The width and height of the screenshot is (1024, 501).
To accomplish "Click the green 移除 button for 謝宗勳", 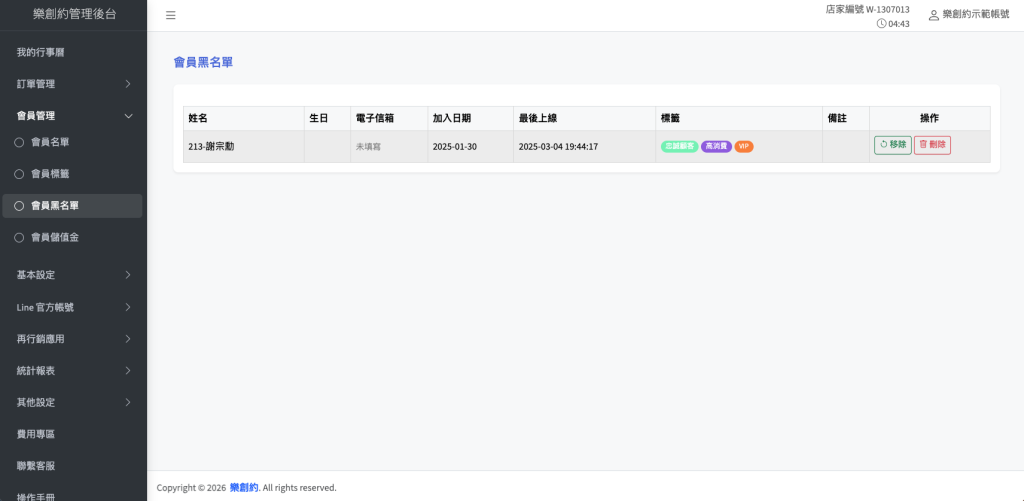I will tap(892, 145).
